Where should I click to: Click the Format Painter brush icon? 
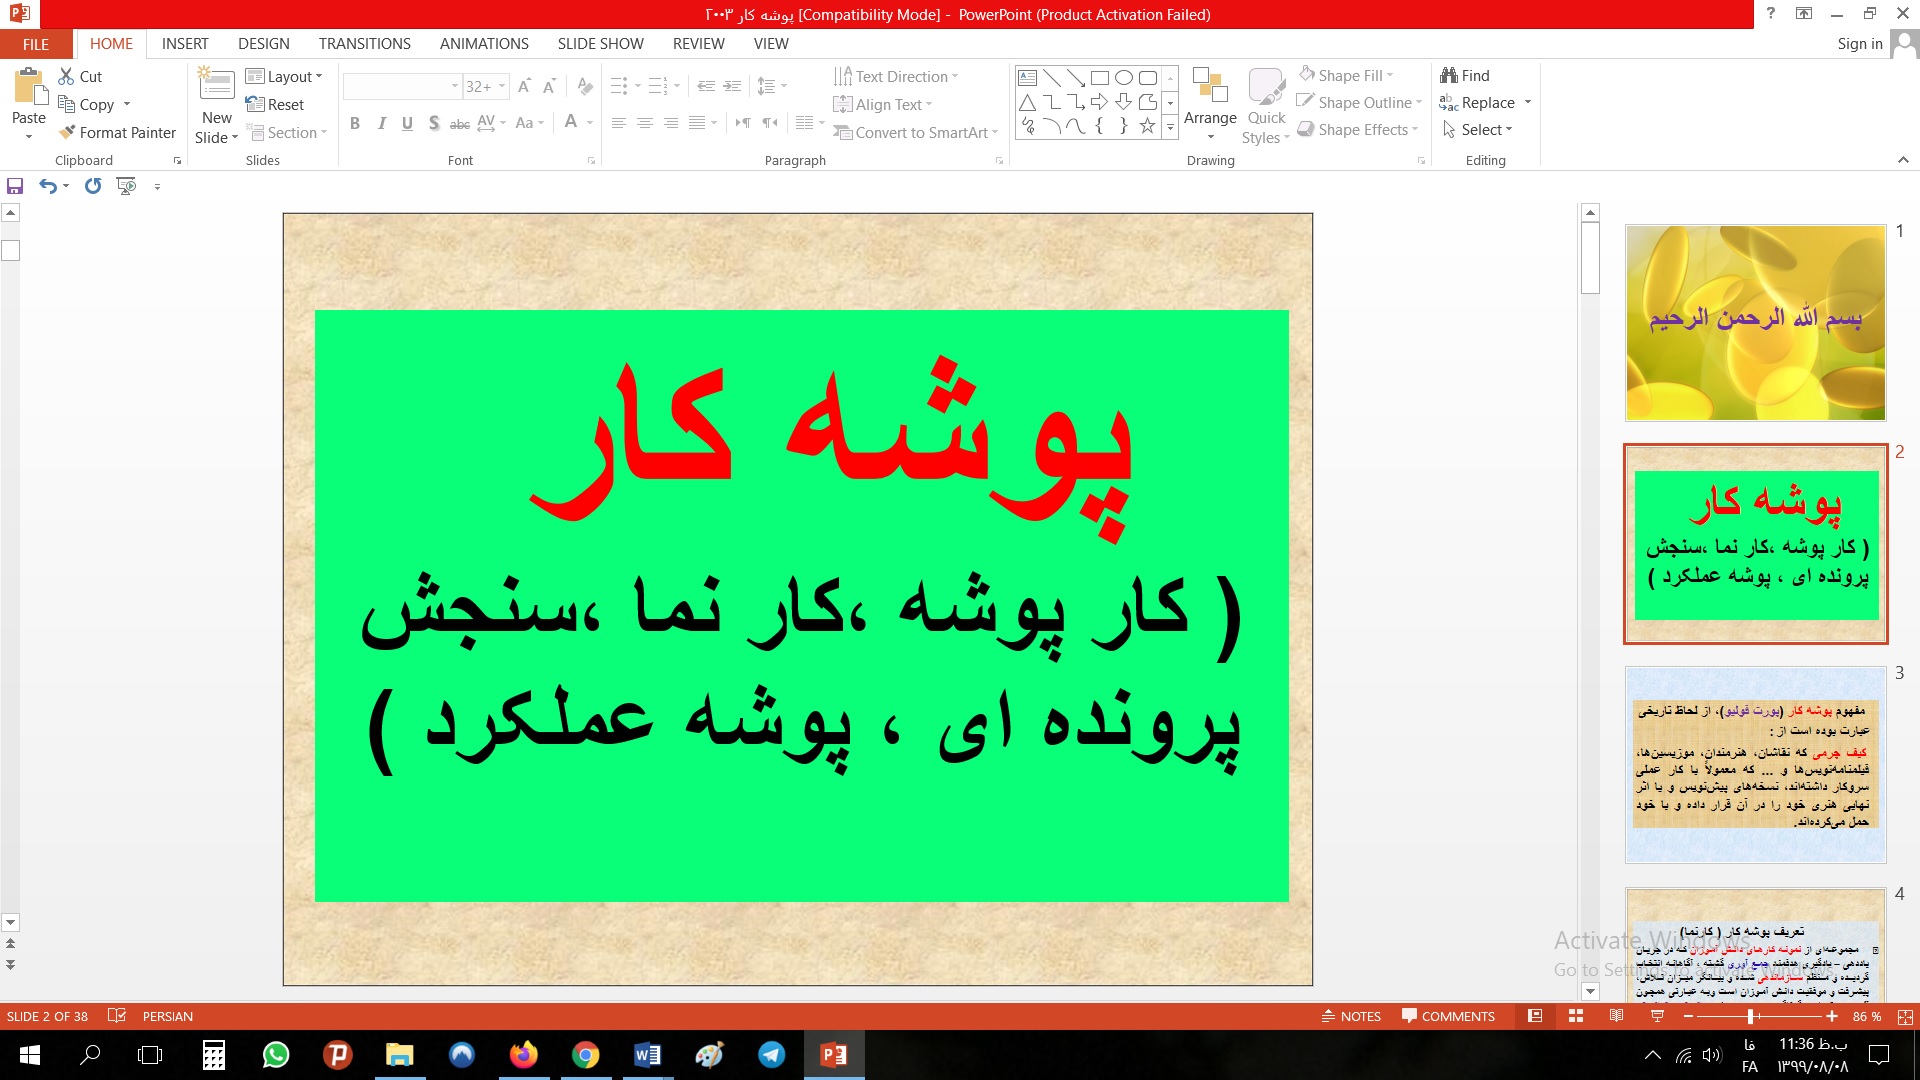(x=67, y=132)
